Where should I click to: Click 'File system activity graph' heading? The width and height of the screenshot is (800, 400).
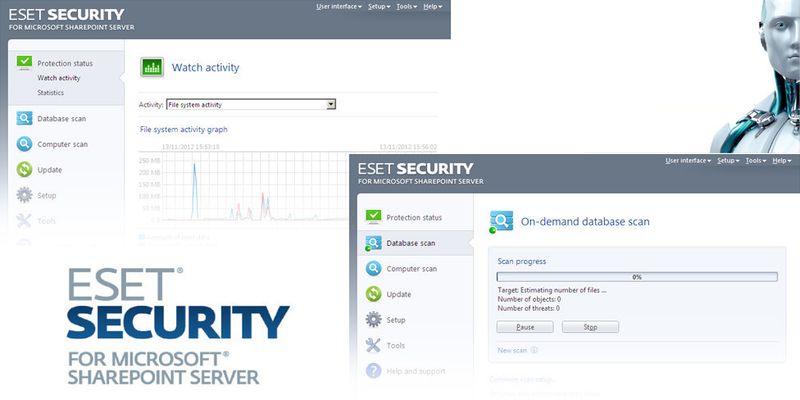point(184,130)
